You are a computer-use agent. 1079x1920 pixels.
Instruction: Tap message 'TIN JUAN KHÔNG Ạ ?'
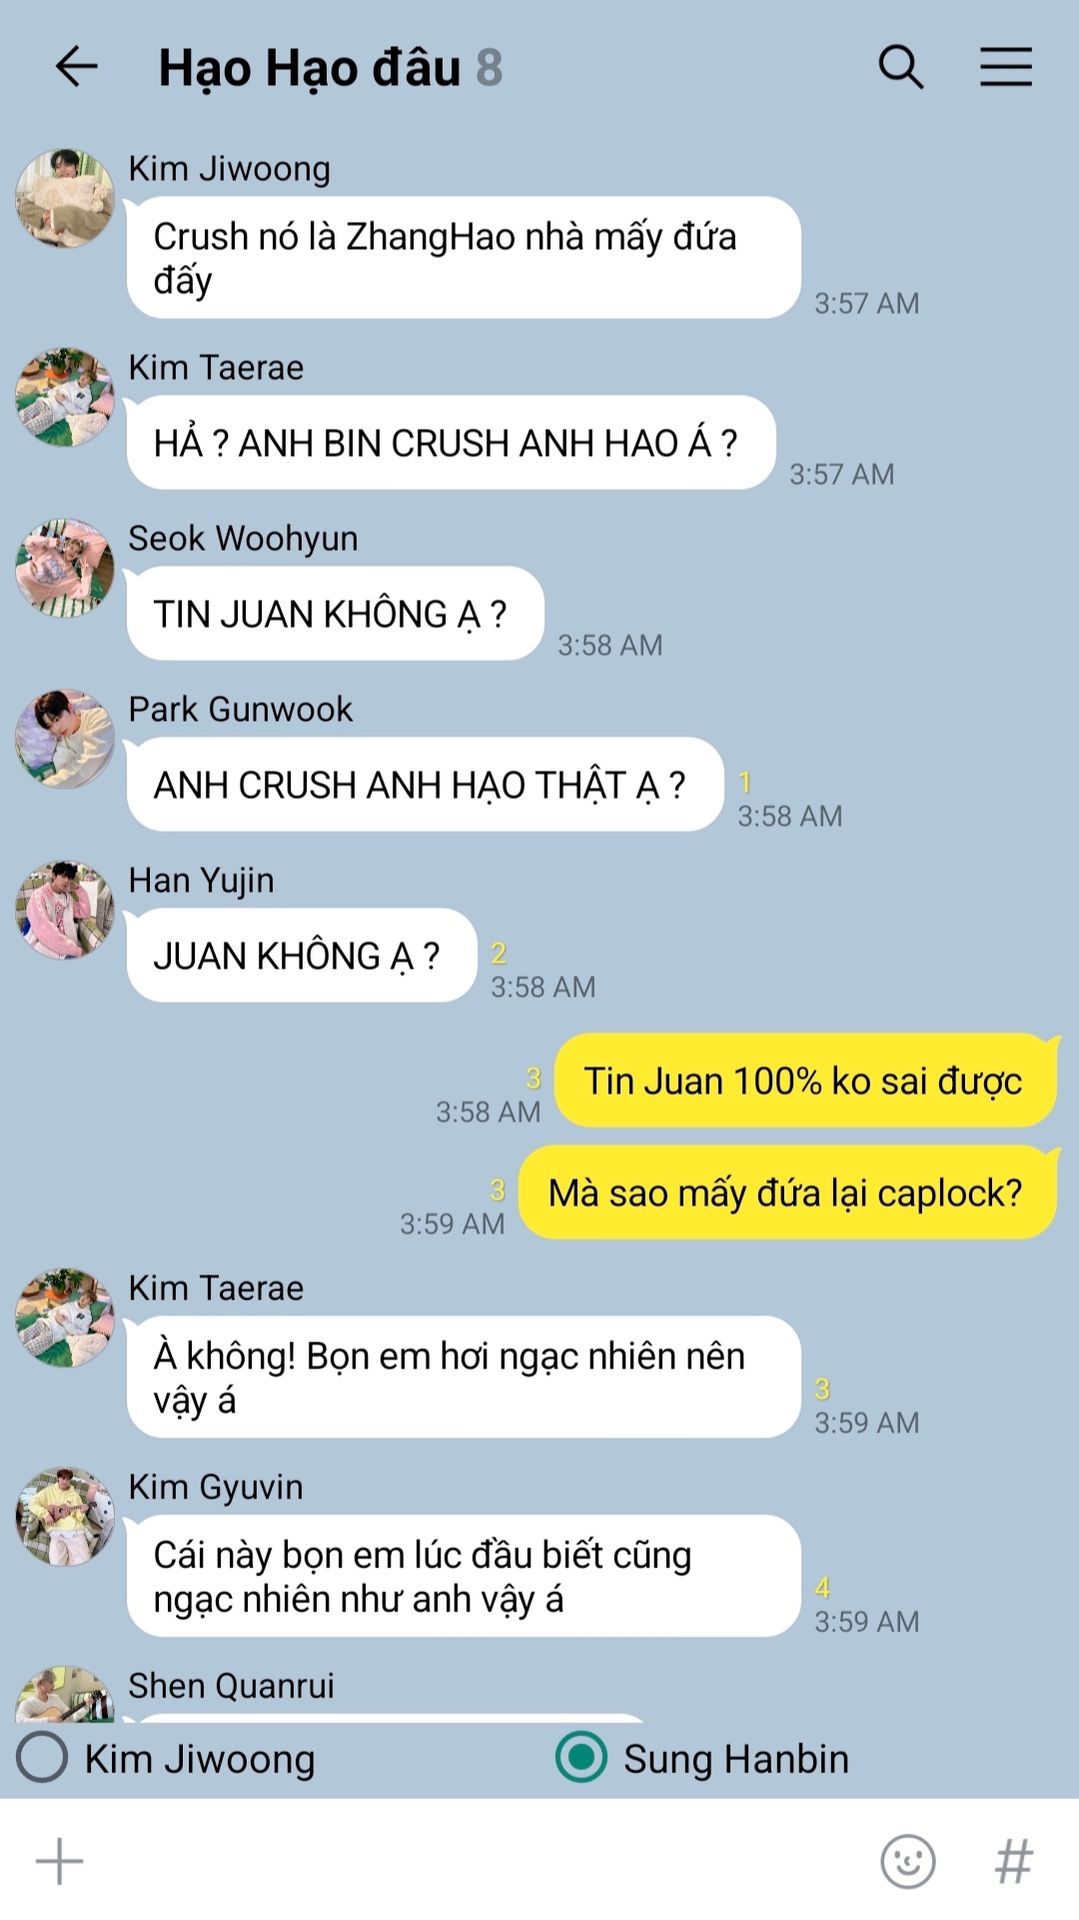click(335, 613)
